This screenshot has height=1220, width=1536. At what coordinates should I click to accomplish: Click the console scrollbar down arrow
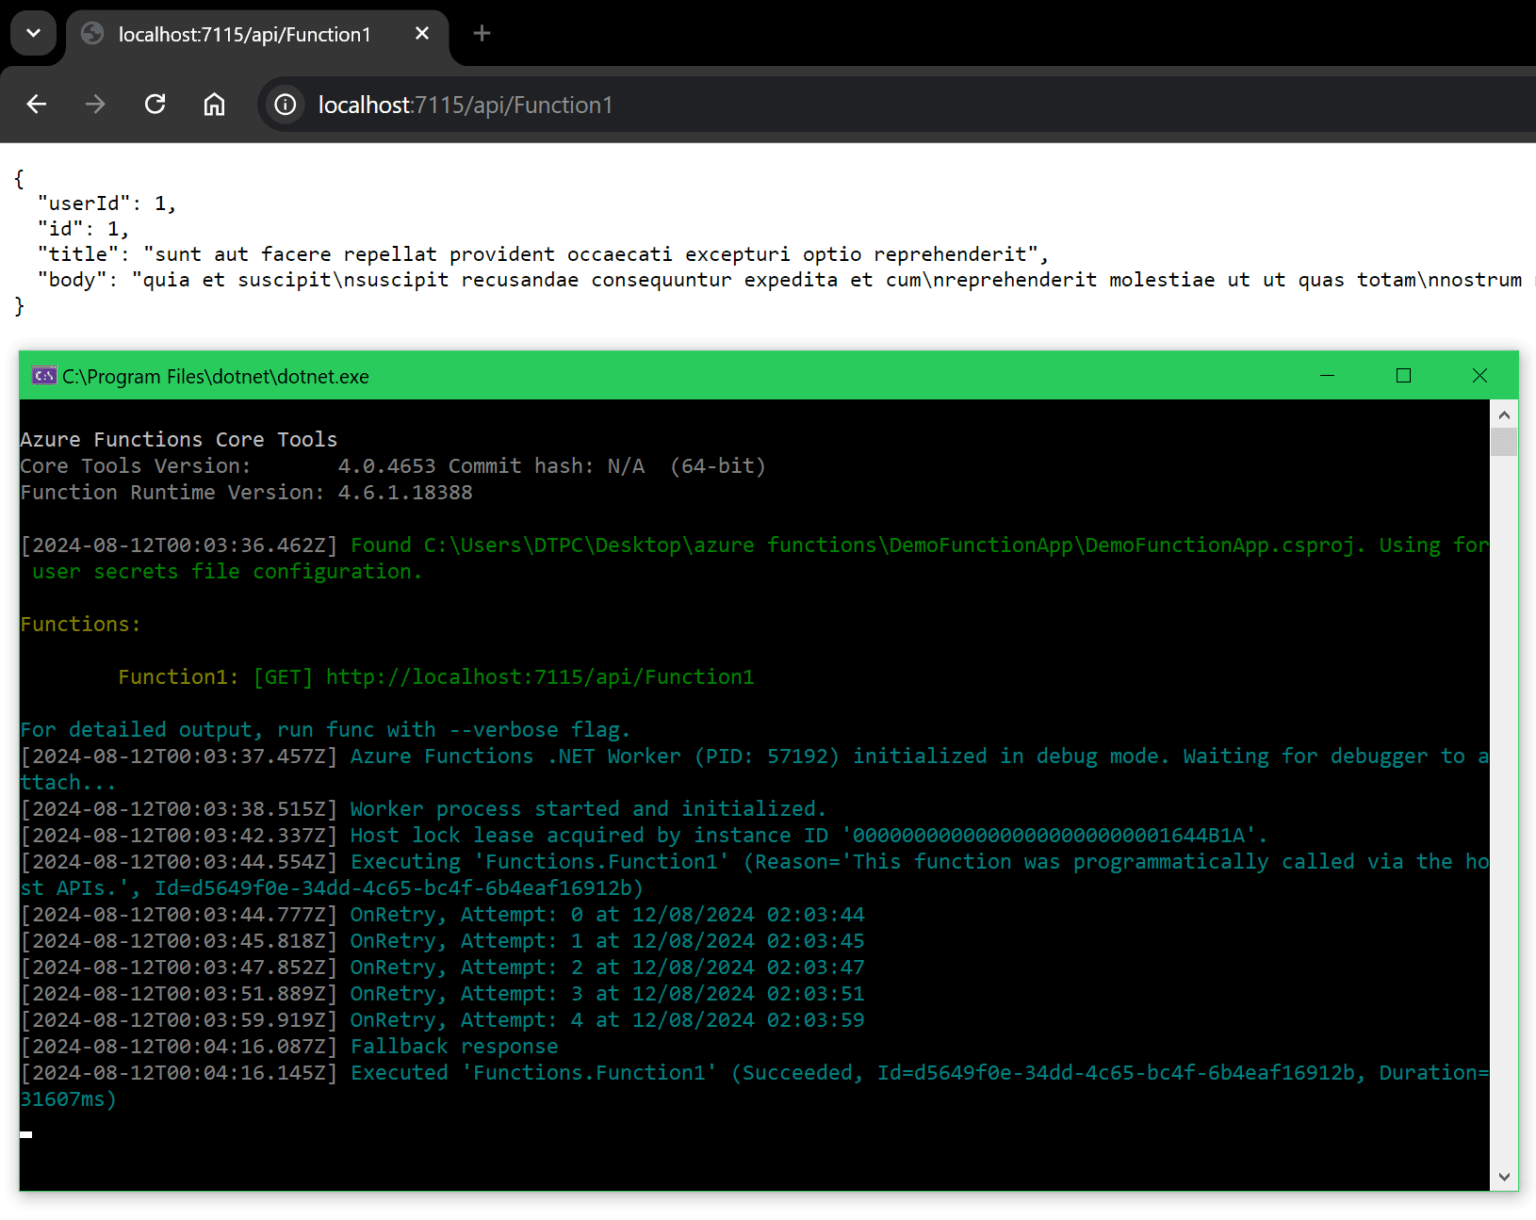(x=1503, y=1177)
